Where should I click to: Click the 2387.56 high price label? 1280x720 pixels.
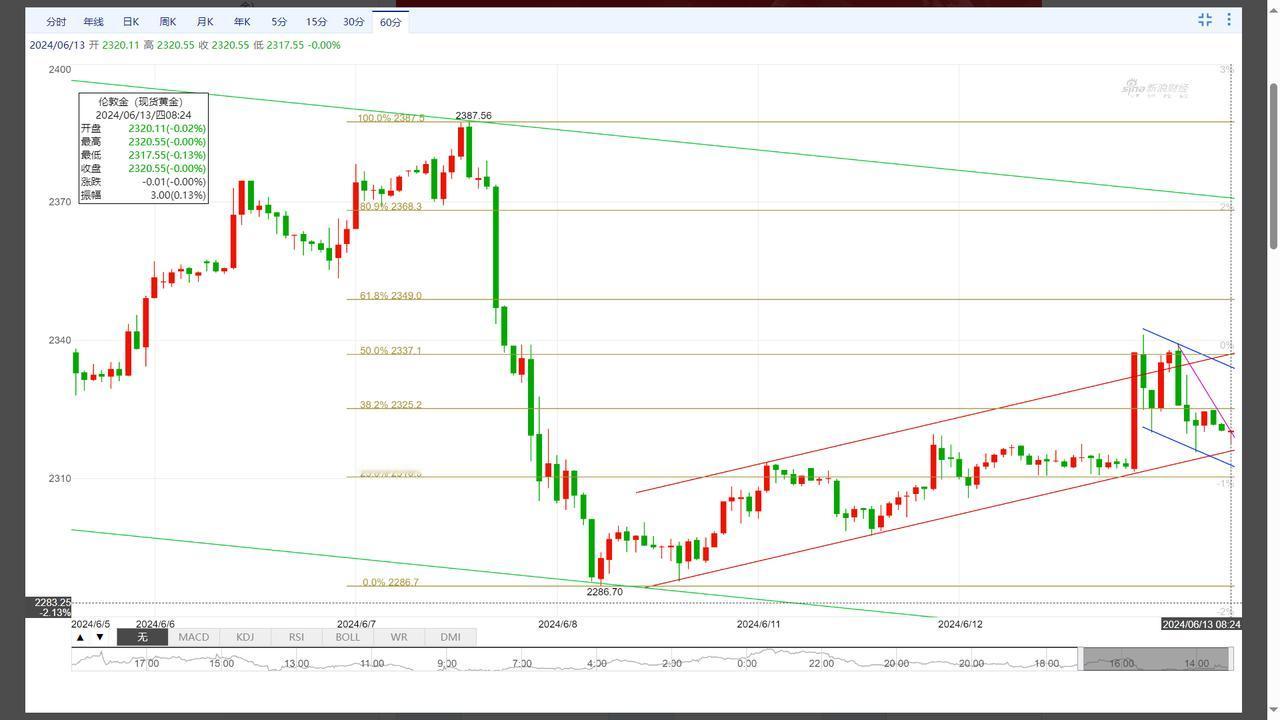click(473, 116)
